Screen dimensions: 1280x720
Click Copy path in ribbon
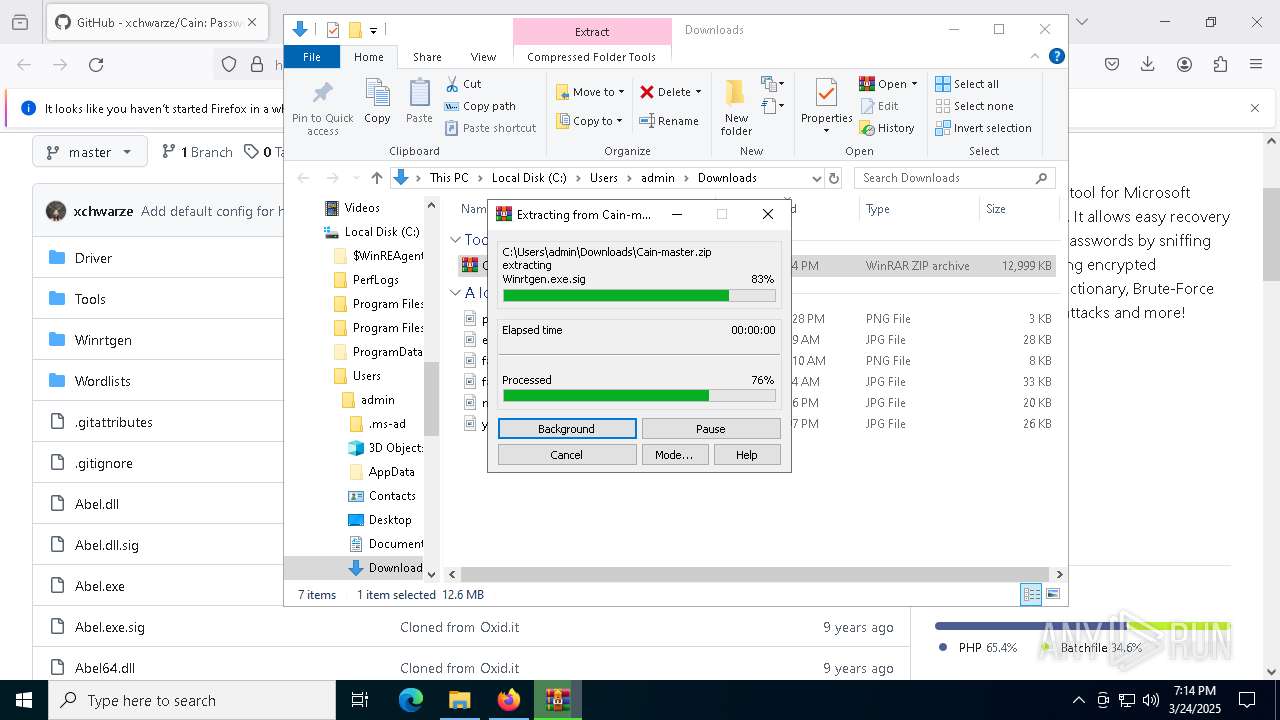click(x=480, y=106)
